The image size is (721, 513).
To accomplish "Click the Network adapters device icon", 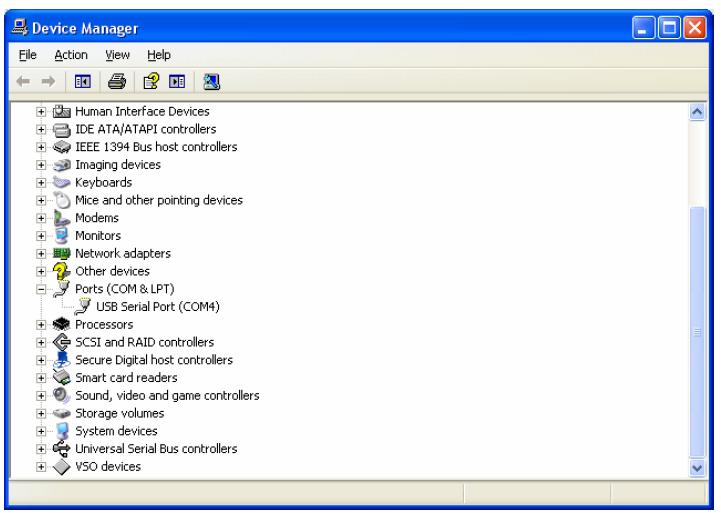I will pyautogui.click(x=62, y=254).
